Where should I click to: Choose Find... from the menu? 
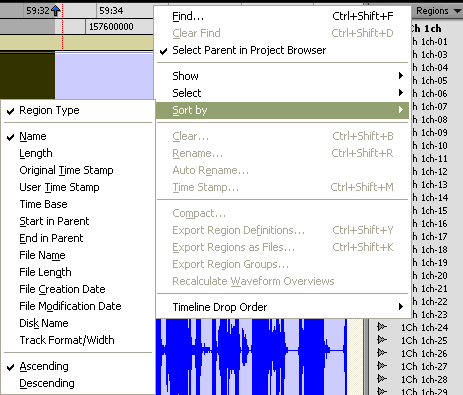point(282,16)
